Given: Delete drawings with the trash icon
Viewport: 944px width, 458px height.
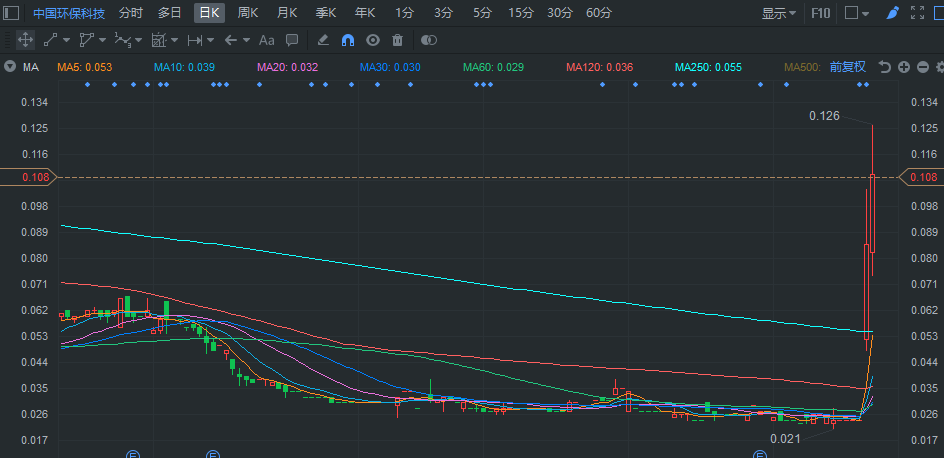Looking at the screenshot, I should [397, 40].
